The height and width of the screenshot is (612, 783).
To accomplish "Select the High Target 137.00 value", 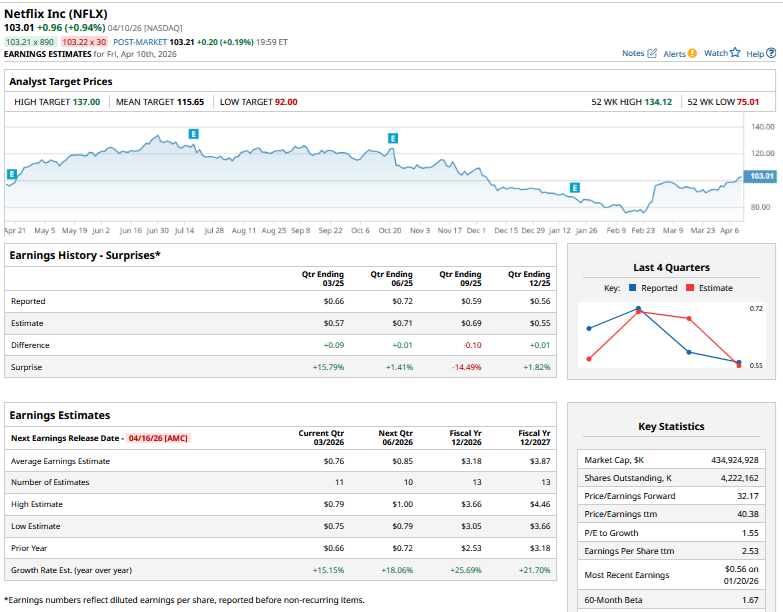I will pyautogui.click(x=86, y=102).
